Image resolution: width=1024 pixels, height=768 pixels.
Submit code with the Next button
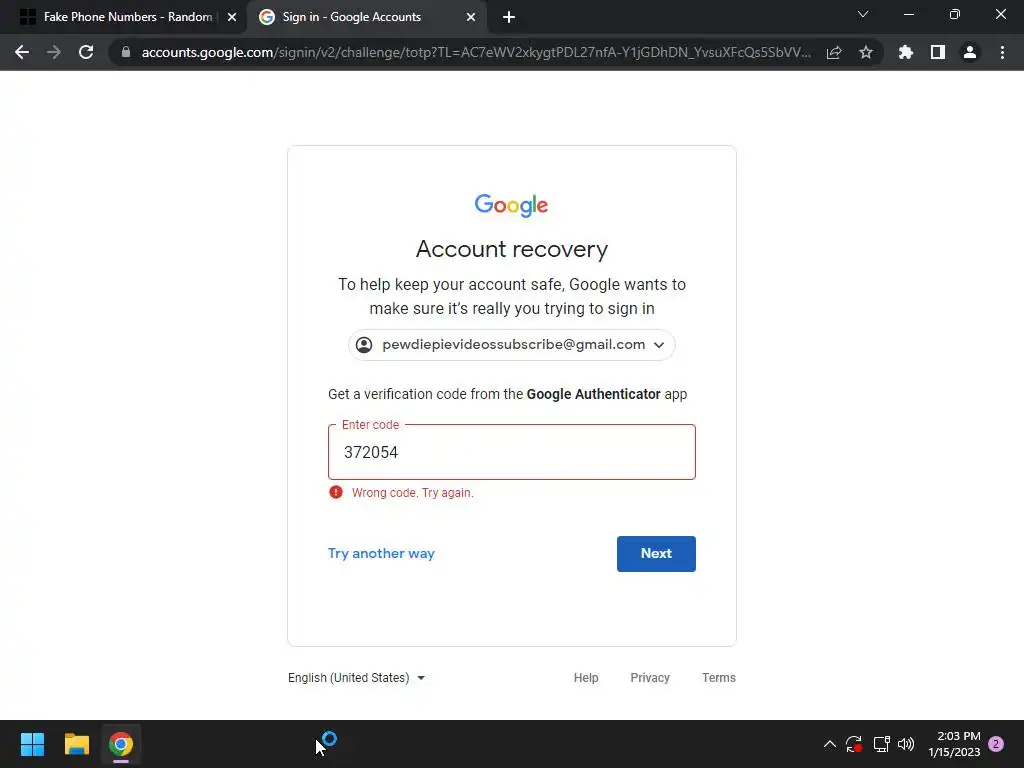[x=656, y=554]
